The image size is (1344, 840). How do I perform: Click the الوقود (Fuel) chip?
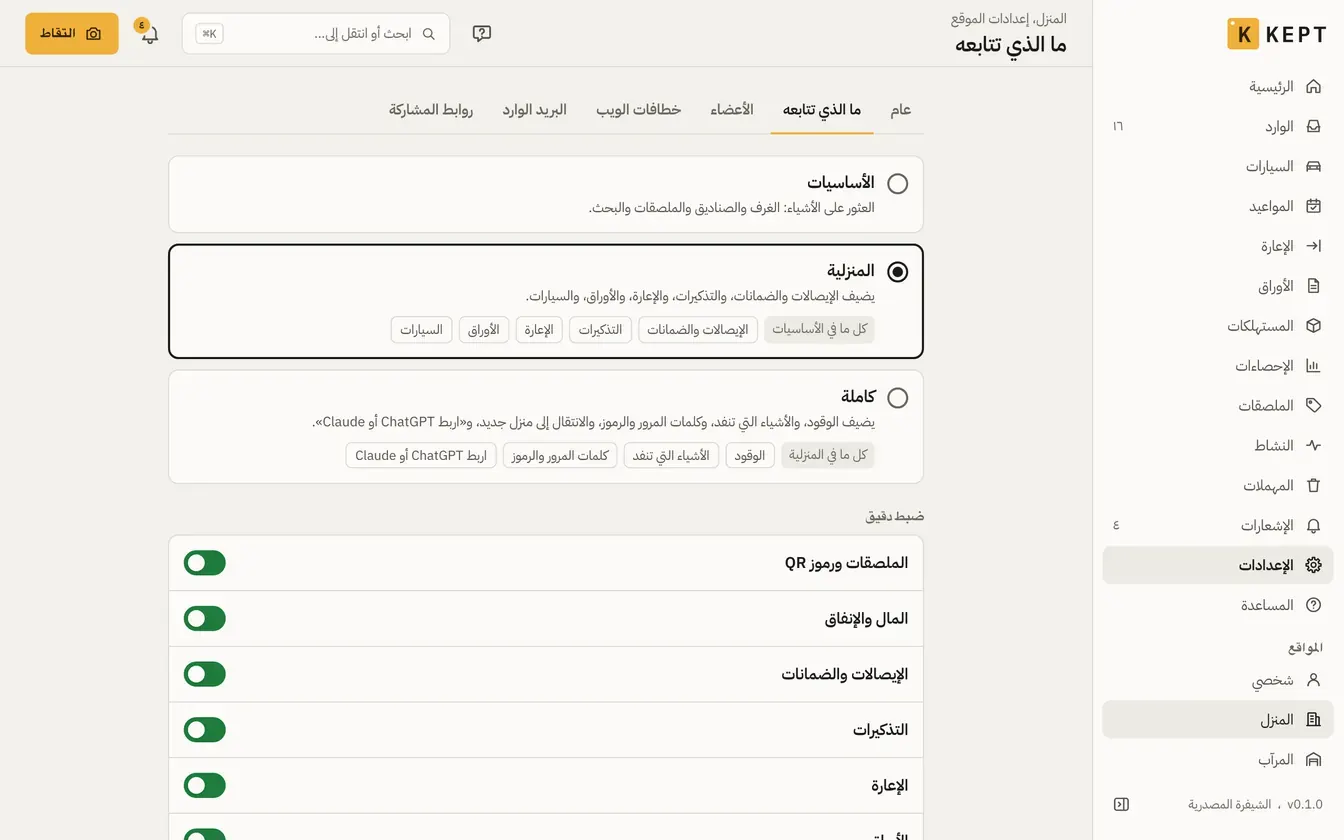coord(750,456)
